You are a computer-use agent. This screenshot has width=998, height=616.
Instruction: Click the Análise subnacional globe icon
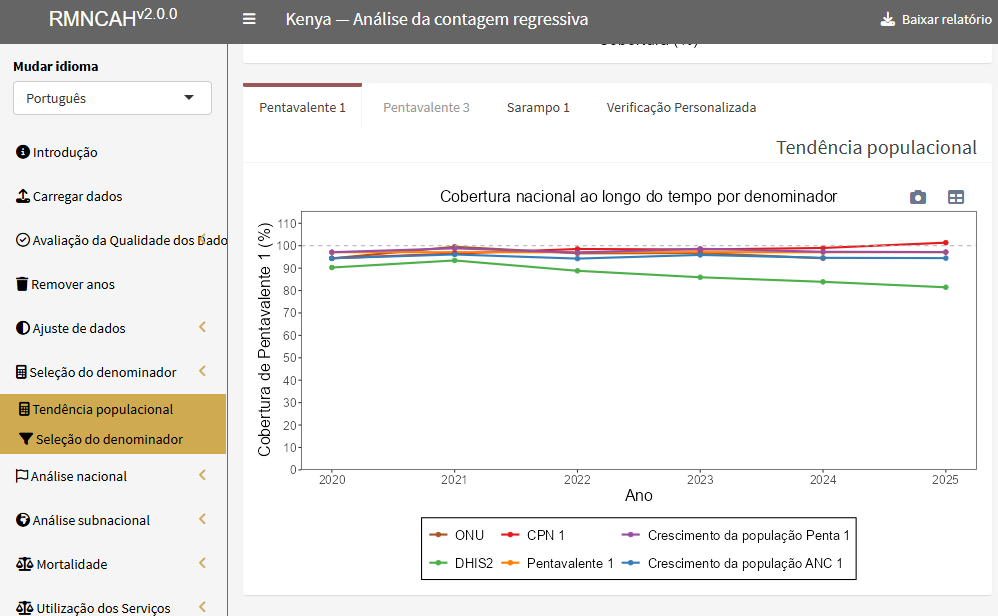(x=23, y=520)
